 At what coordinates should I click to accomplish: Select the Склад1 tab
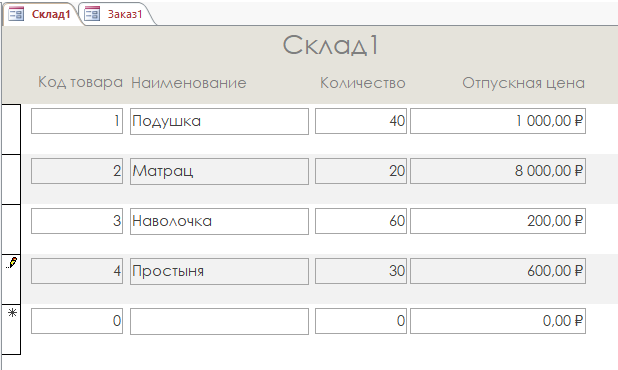[42, 14]
